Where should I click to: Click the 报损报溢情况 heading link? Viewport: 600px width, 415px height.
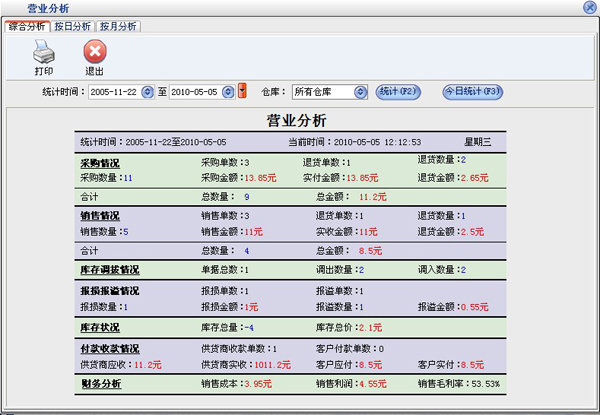[x=109, y=290]
